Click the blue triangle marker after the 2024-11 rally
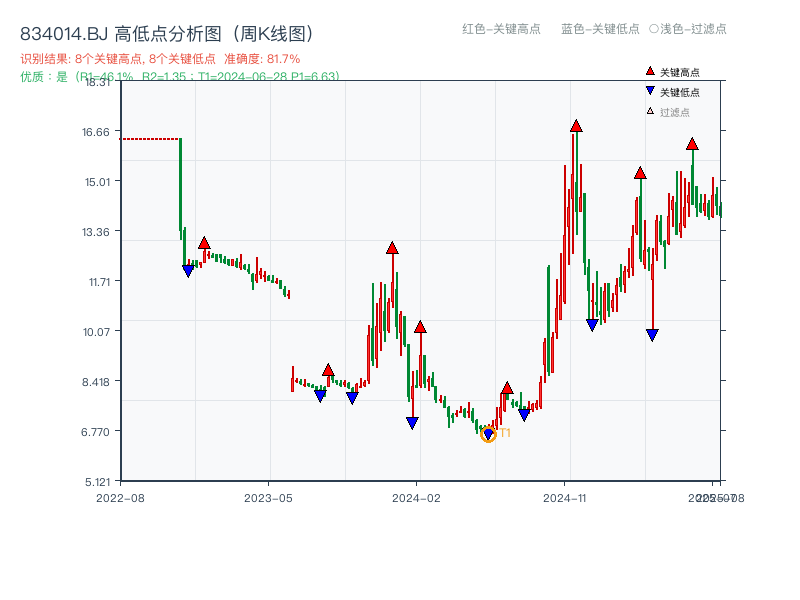 (591, 322)
